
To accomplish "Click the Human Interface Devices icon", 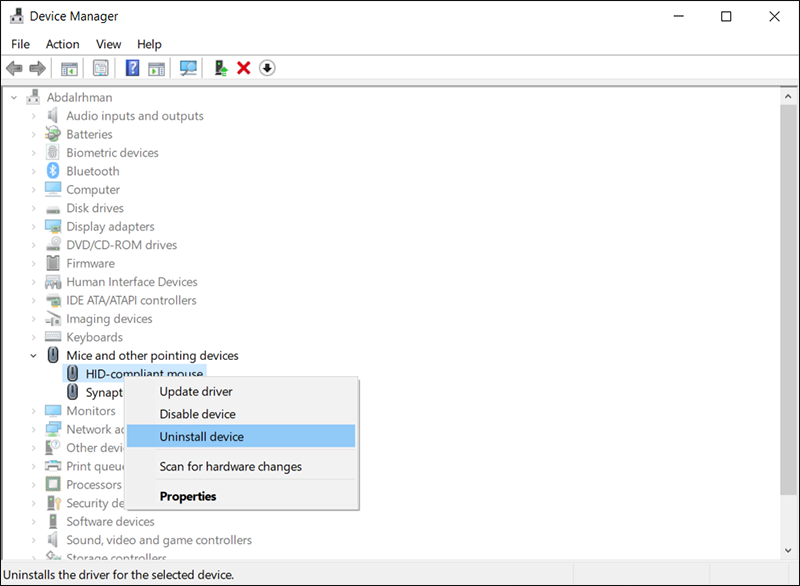I will (53, 282).
